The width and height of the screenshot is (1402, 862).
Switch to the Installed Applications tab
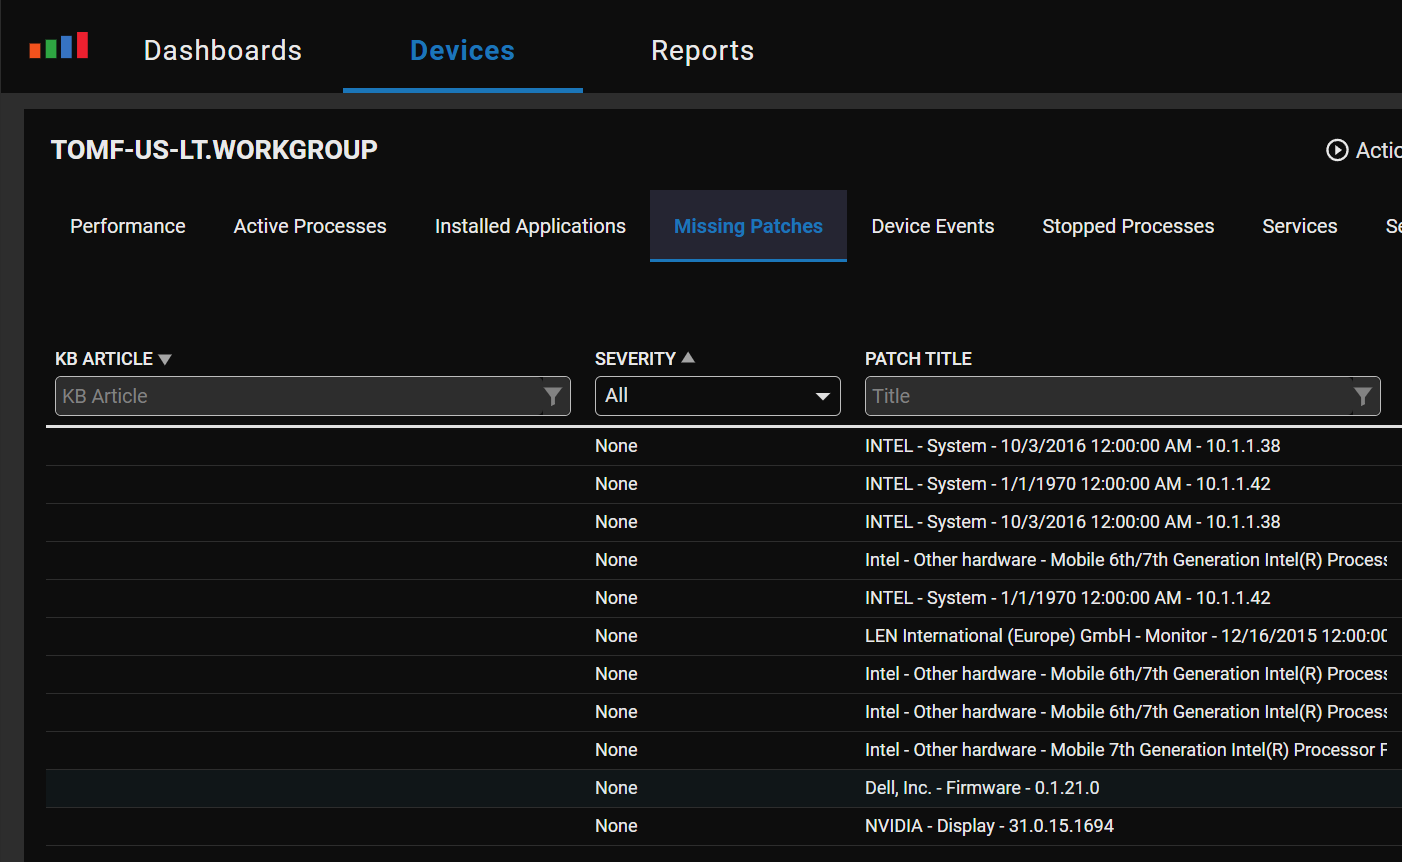coord(530,226)
